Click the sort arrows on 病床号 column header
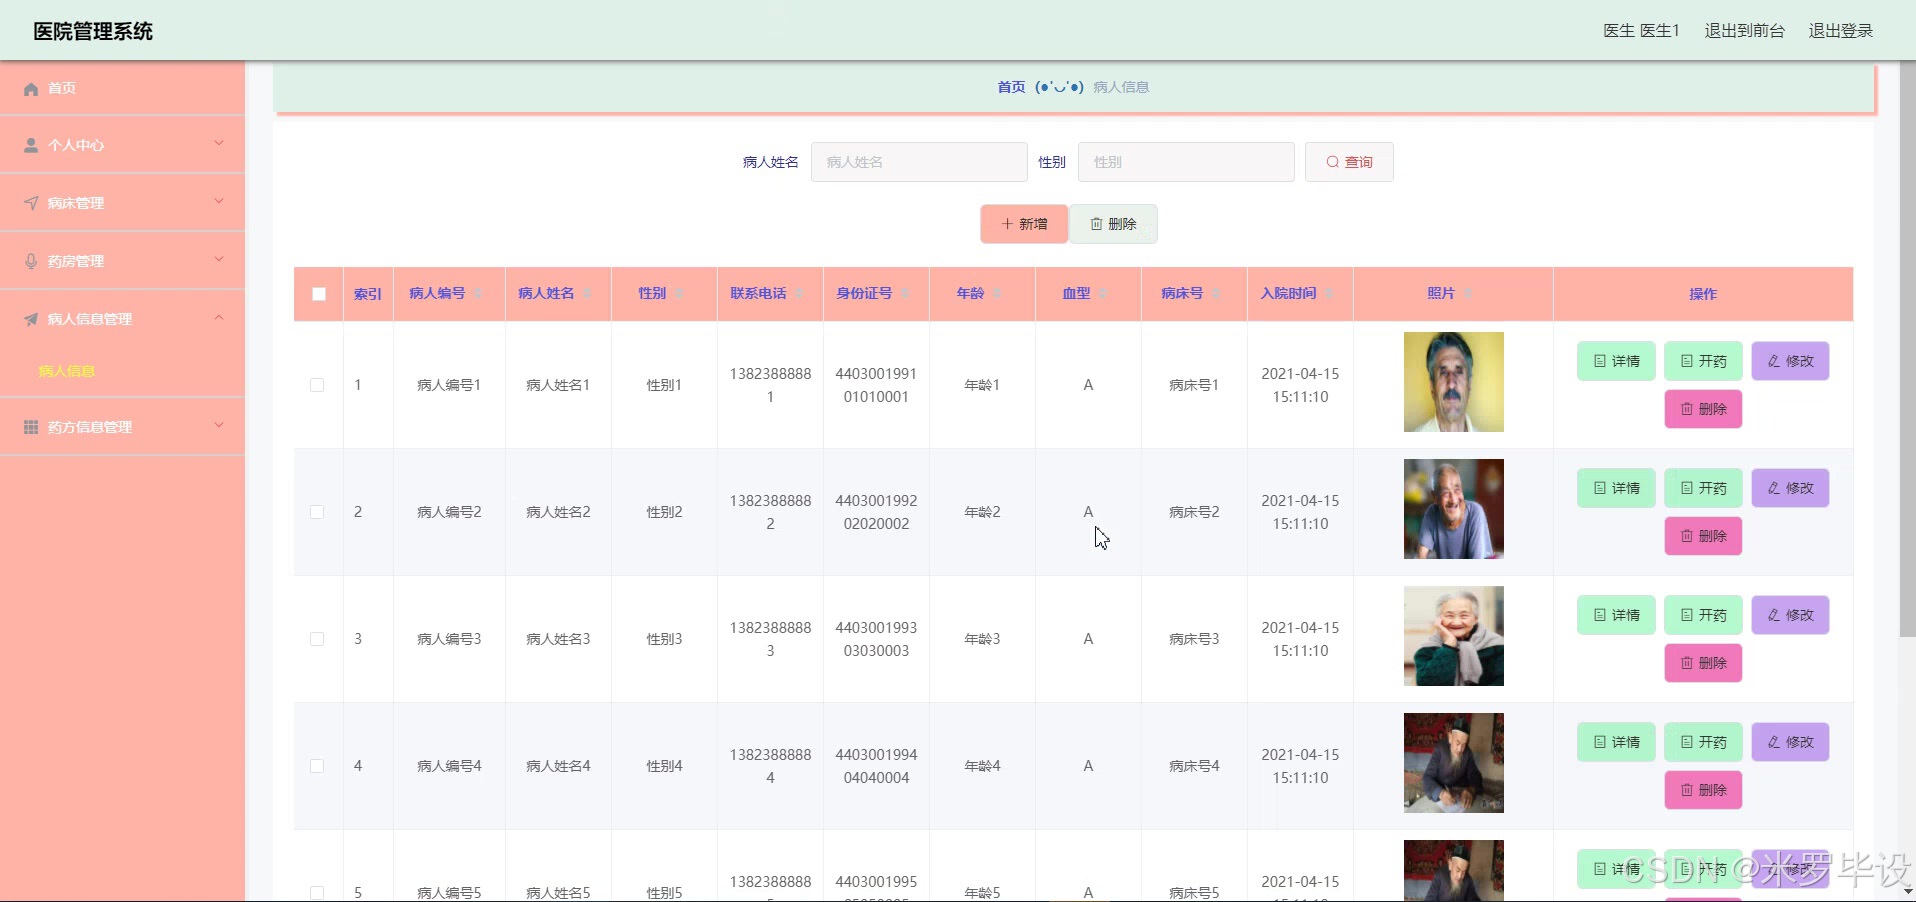The image size is (1916, 902). (1216, 293)
